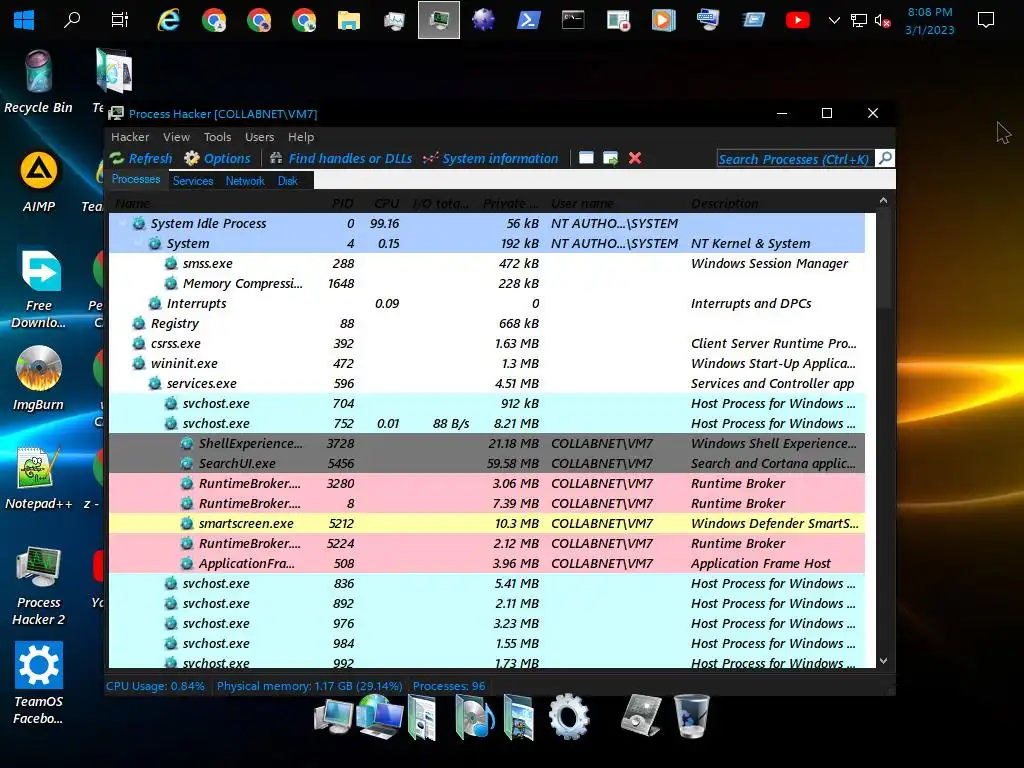Open the Users menu

(259, 137)
